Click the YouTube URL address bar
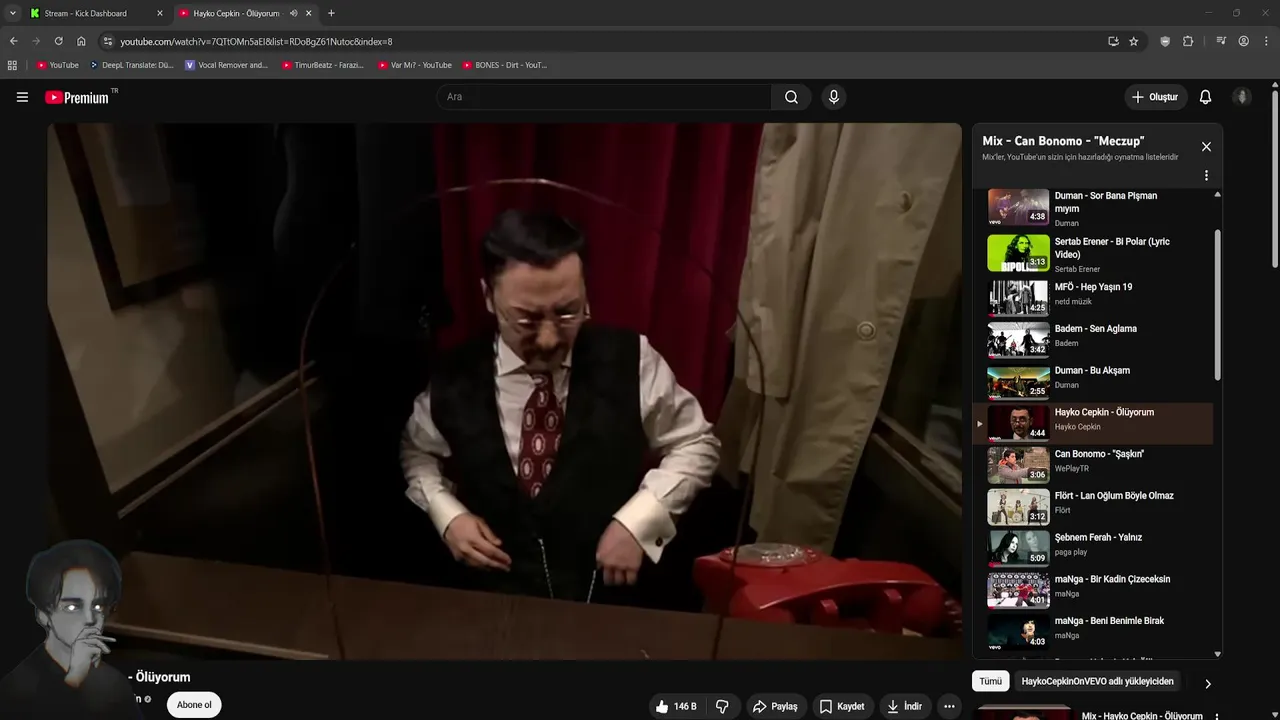The width and height of the screenshot is (1280, 720). [600, 41]
